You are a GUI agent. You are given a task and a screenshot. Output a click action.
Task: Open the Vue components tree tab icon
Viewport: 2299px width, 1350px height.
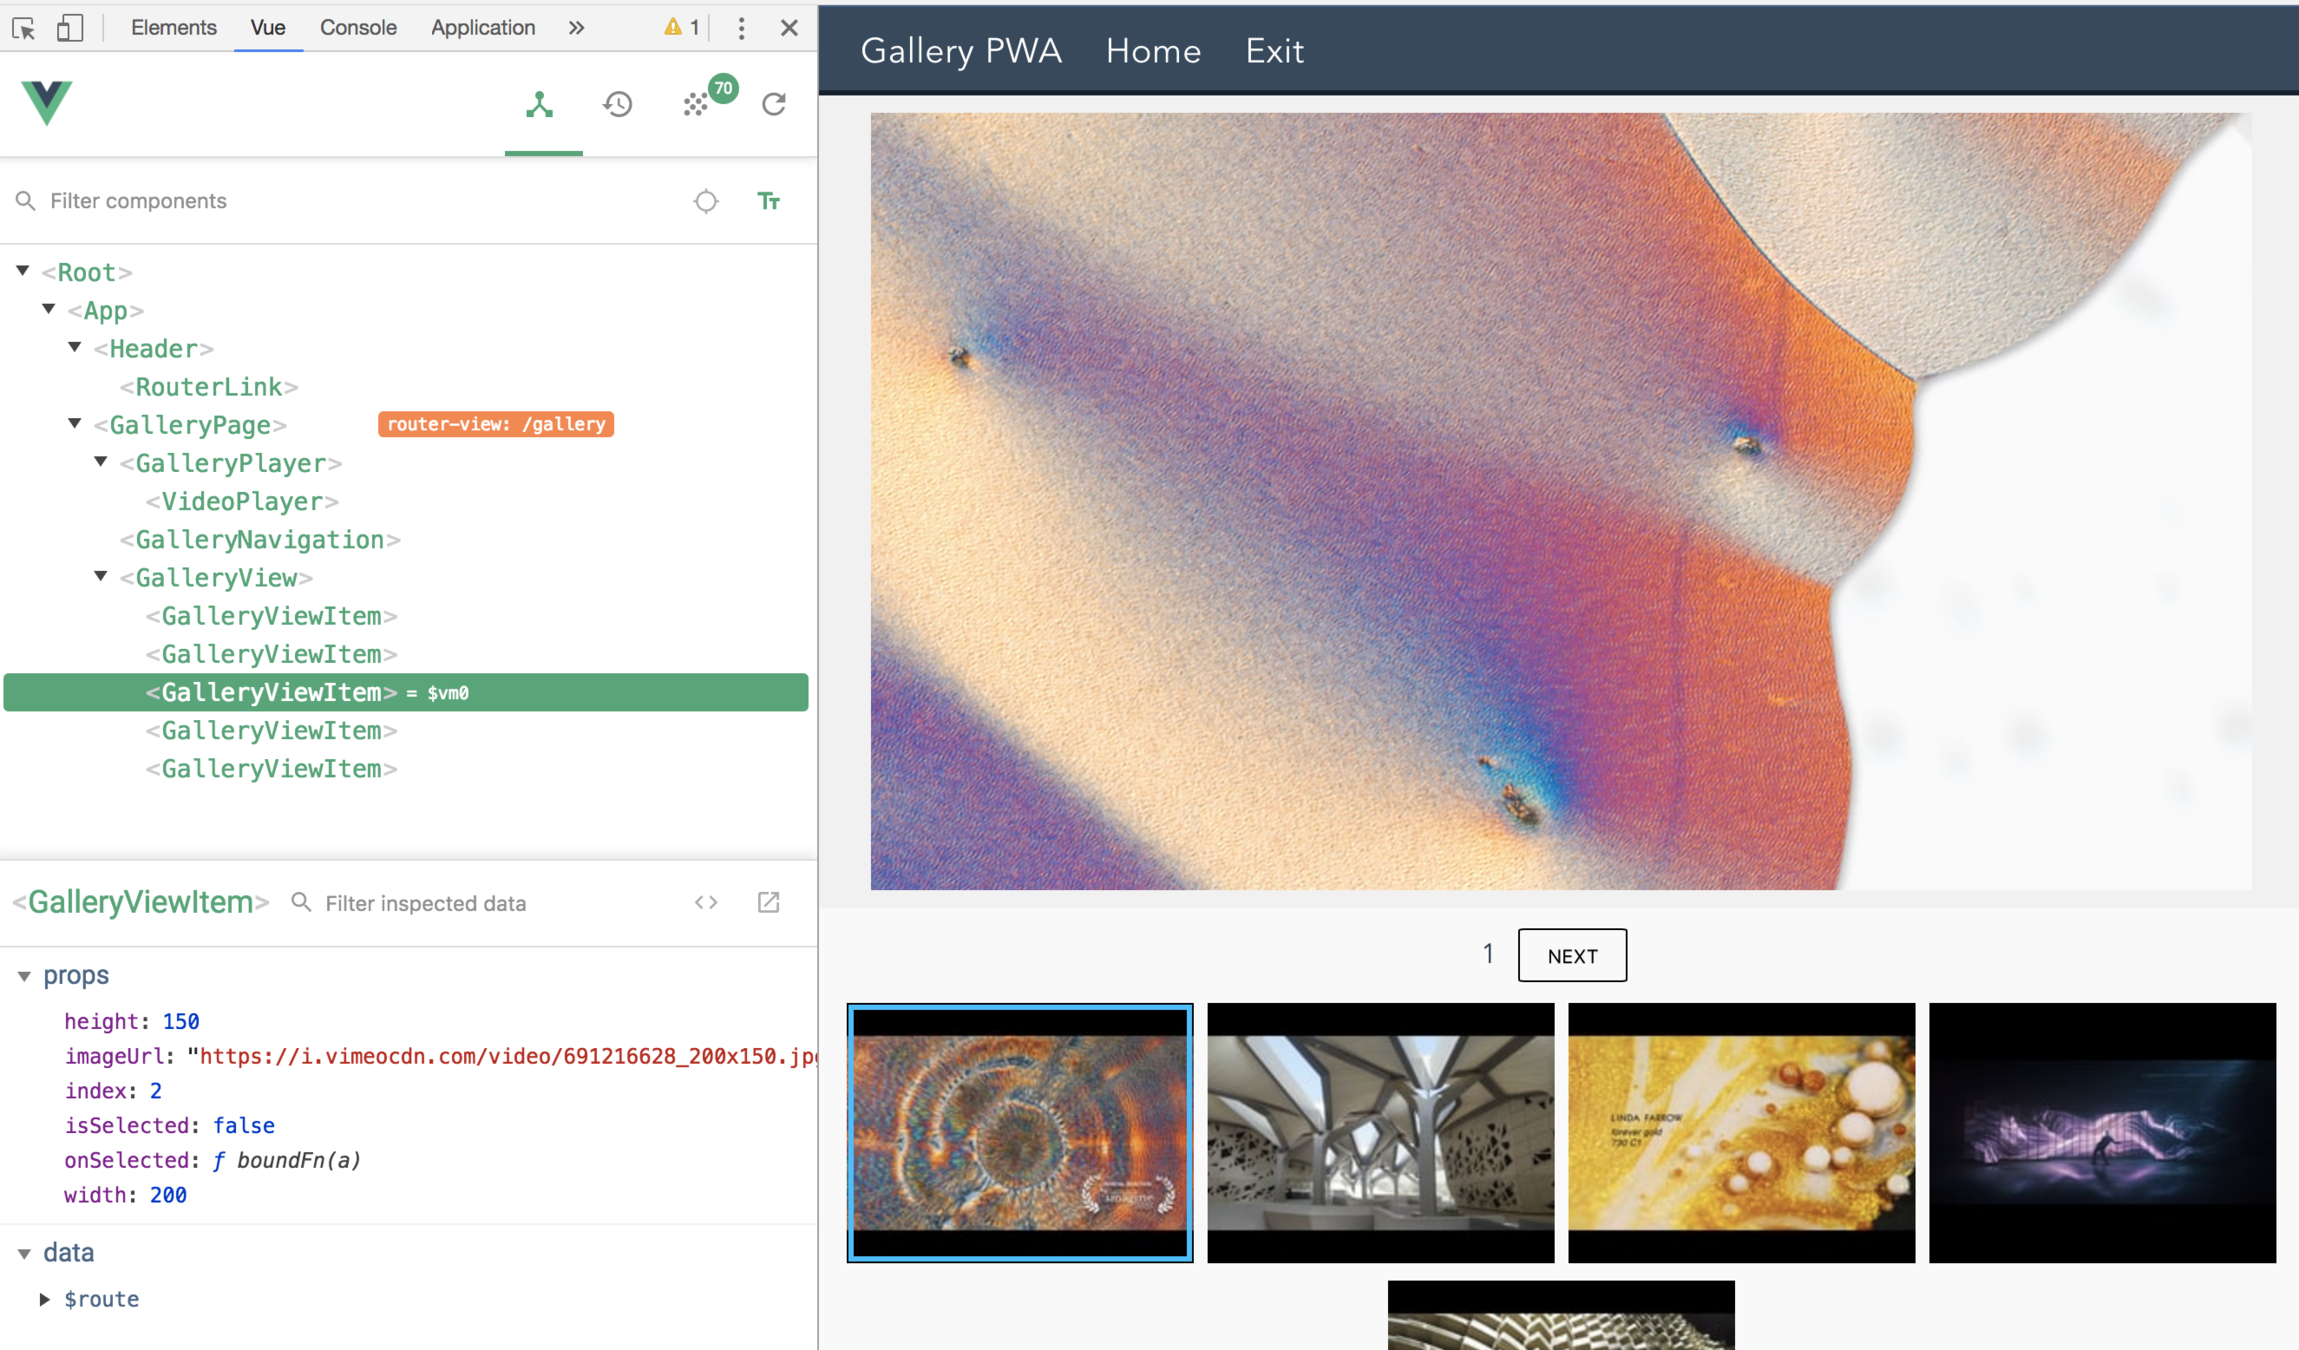(540, 105)
